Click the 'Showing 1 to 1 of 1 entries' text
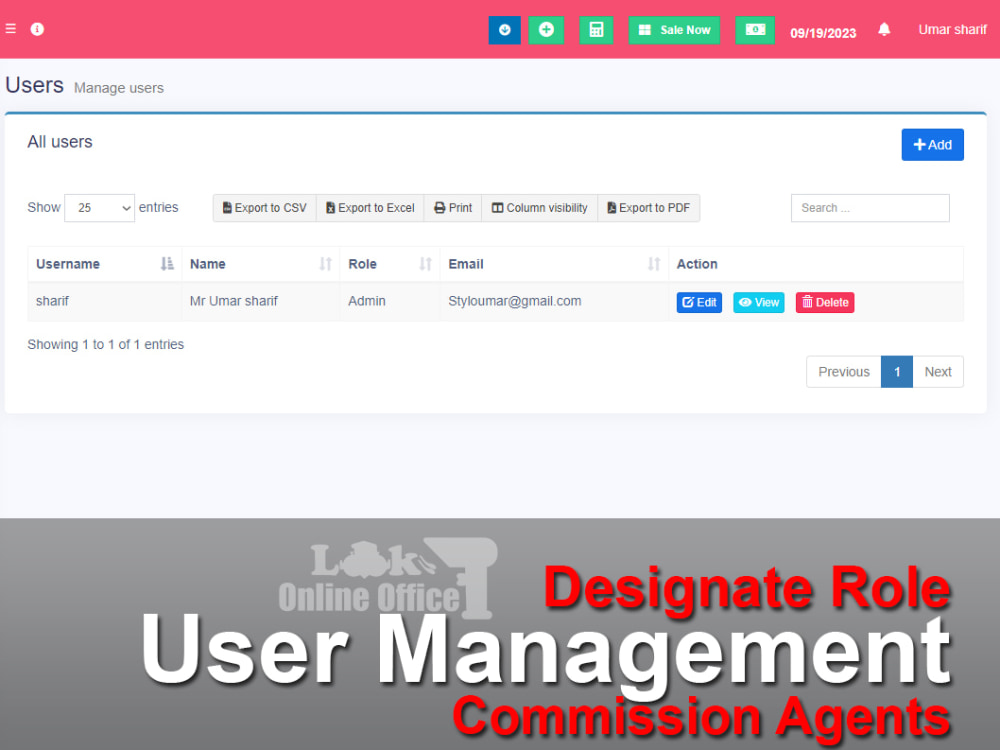The image size is (1000, 750). click(106, 344)
